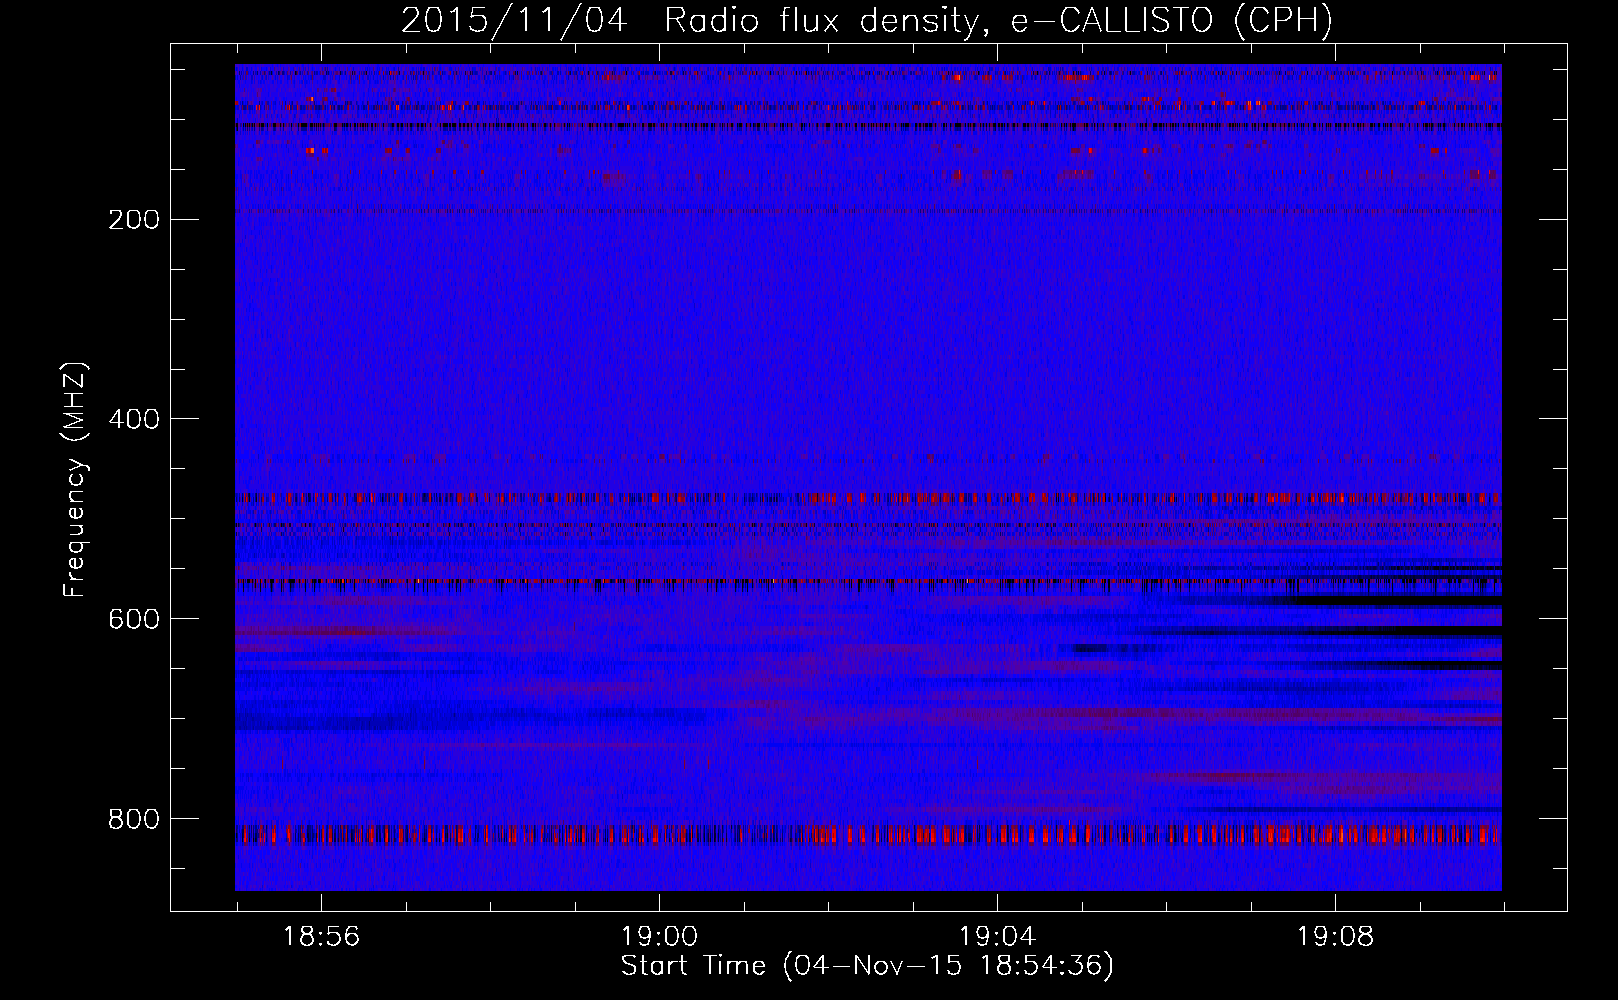Click the plot title 'Radio flux density, e-CALLISTO (CPH)'
This screenshot has width=1618, height=1000.
pyautogui.click(x=998, y=20)
